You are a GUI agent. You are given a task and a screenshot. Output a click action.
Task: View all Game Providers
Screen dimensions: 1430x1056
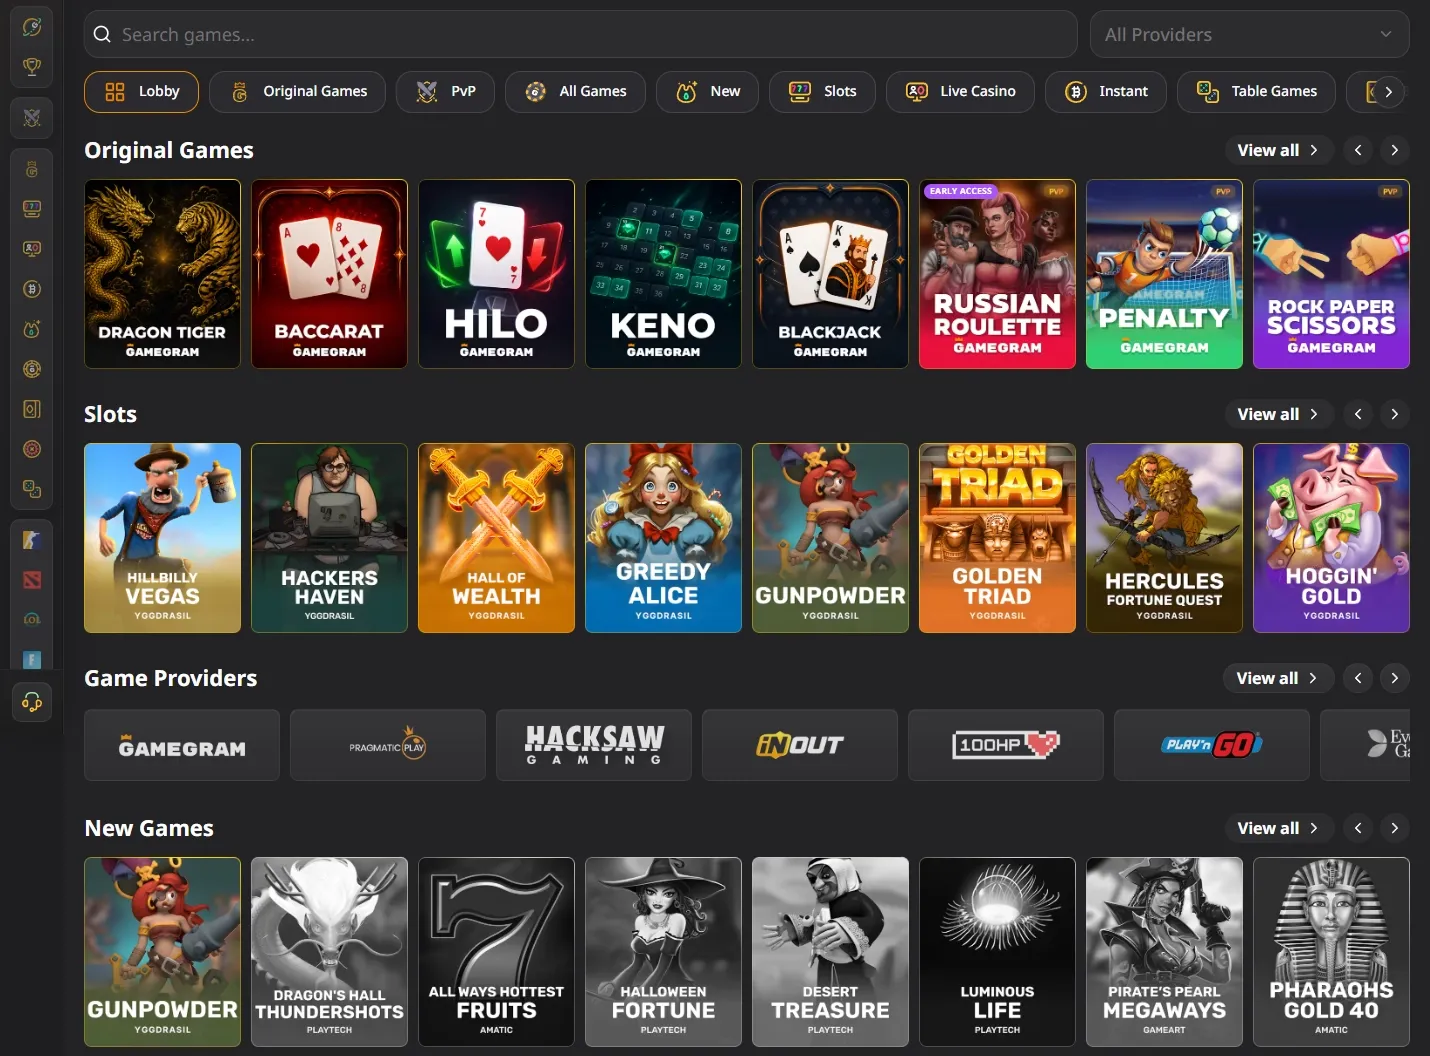[x=1278, y=678]
